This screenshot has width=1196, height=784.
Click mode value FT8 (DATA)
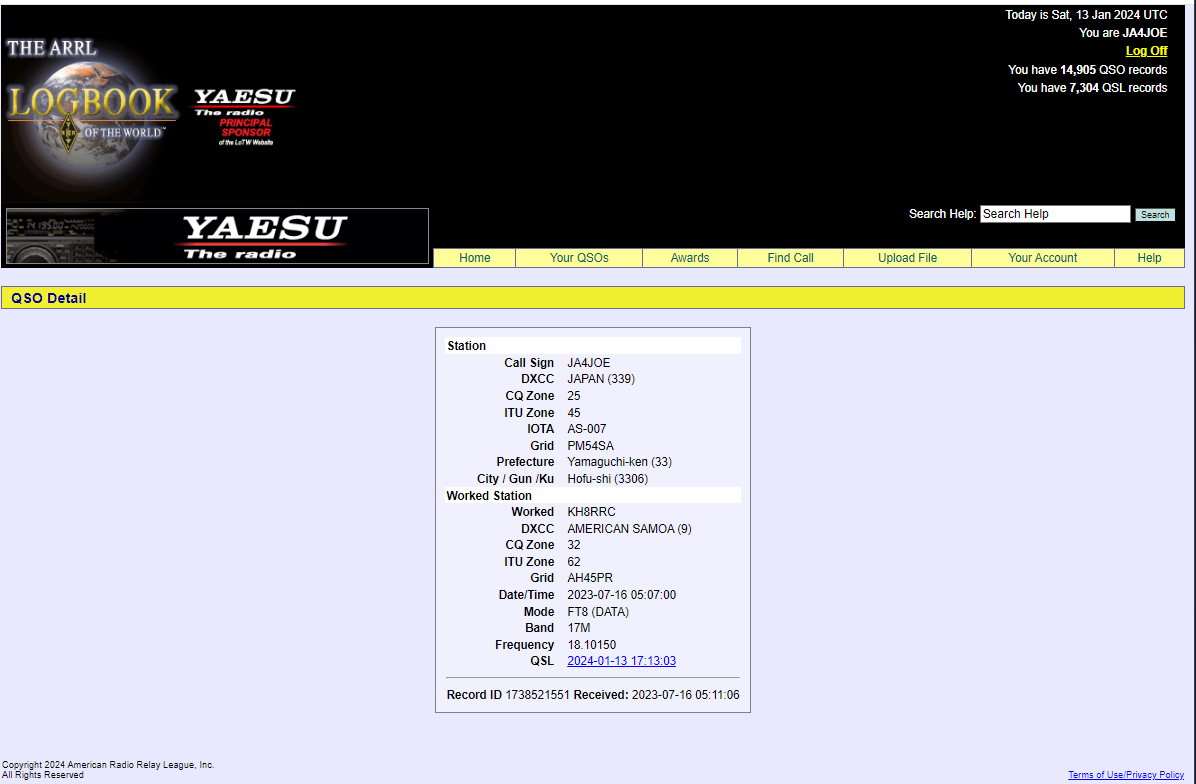(x=598, y=612)
